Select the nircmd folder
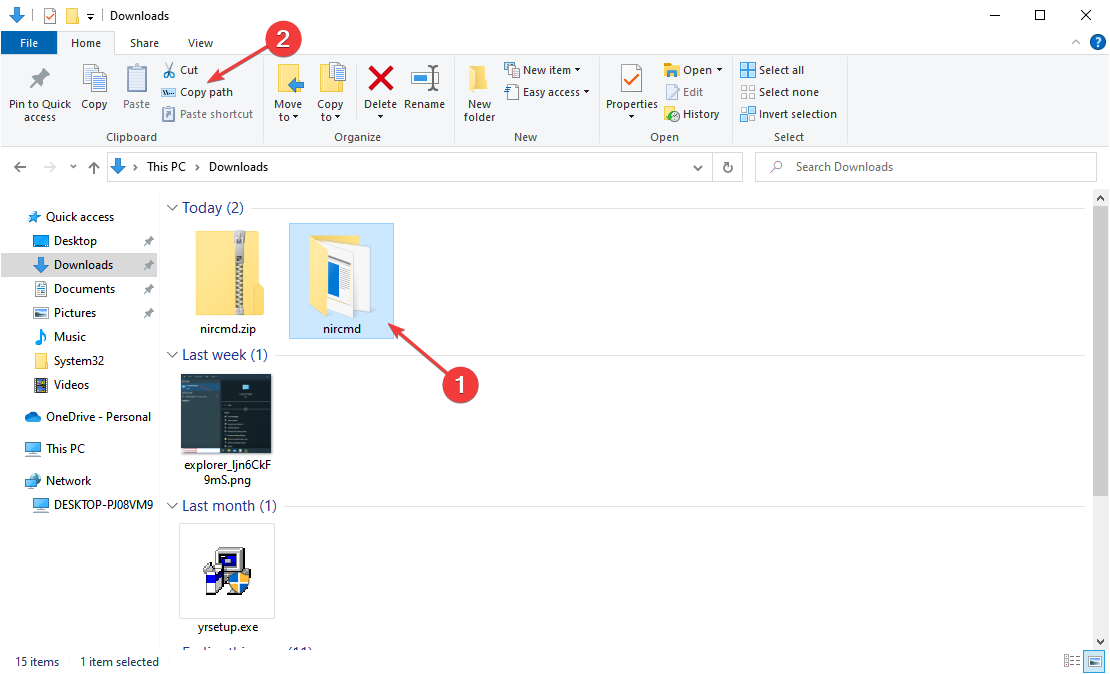The width and height of the screenshot is (1110, 674). (x=341, y=282)
